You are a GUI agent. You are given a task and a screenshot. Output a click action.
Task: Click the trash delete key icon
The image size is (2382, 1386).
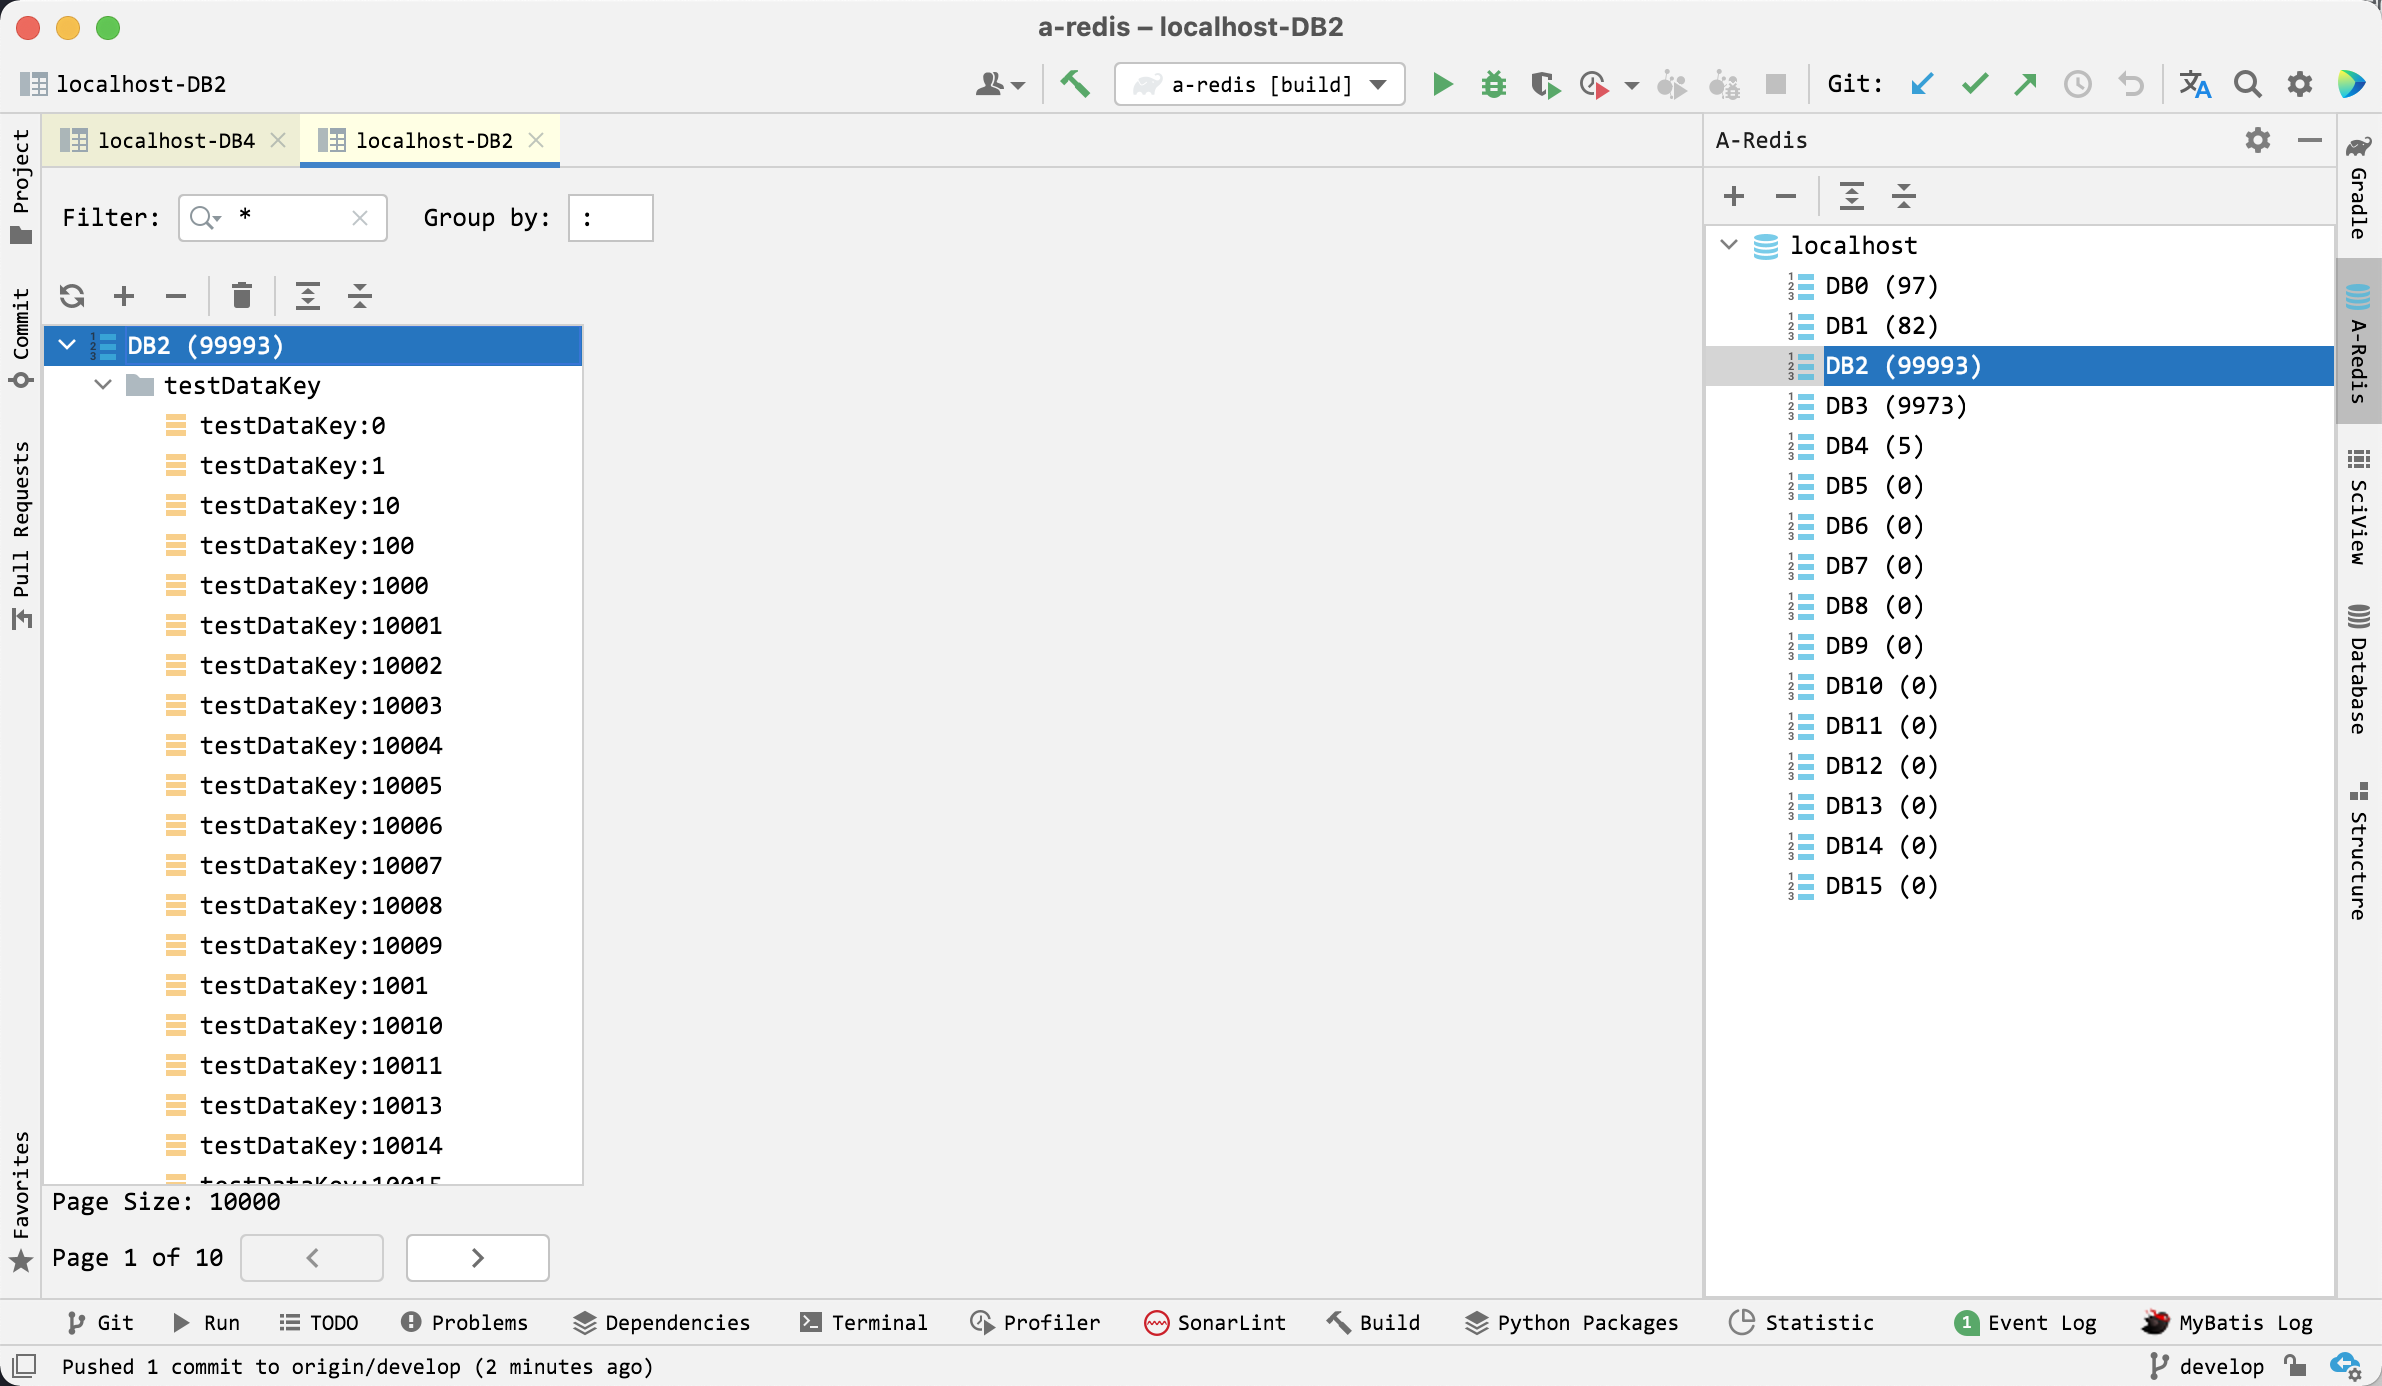coord(241,296)
